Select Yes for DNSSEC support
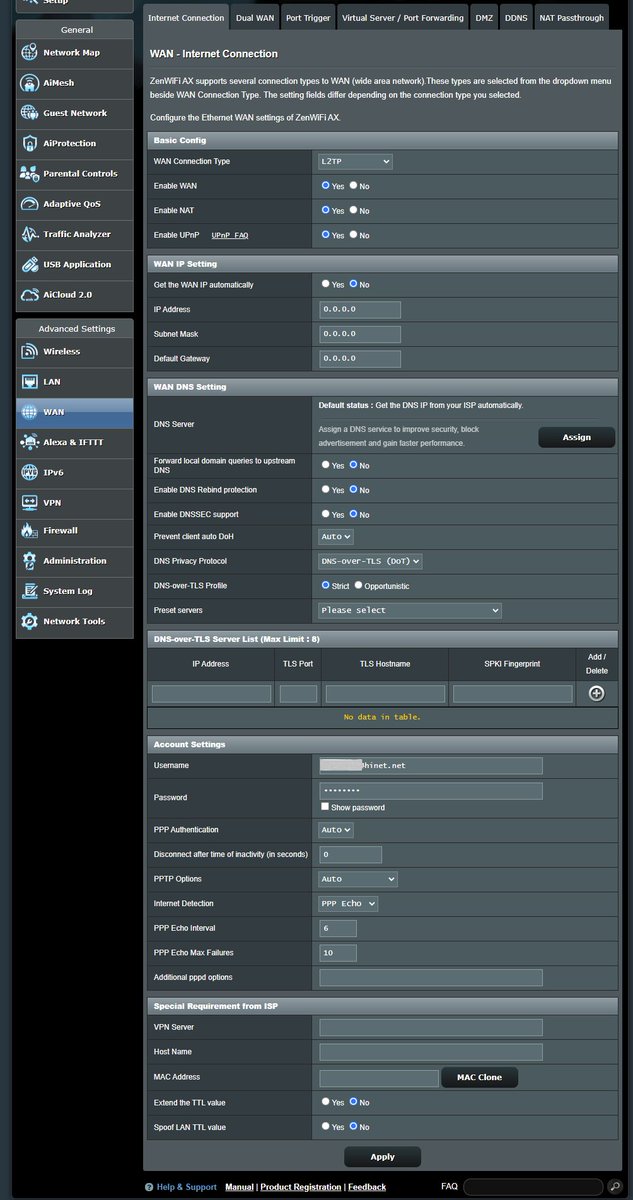The image size is (633, 1200). point(326,514)
